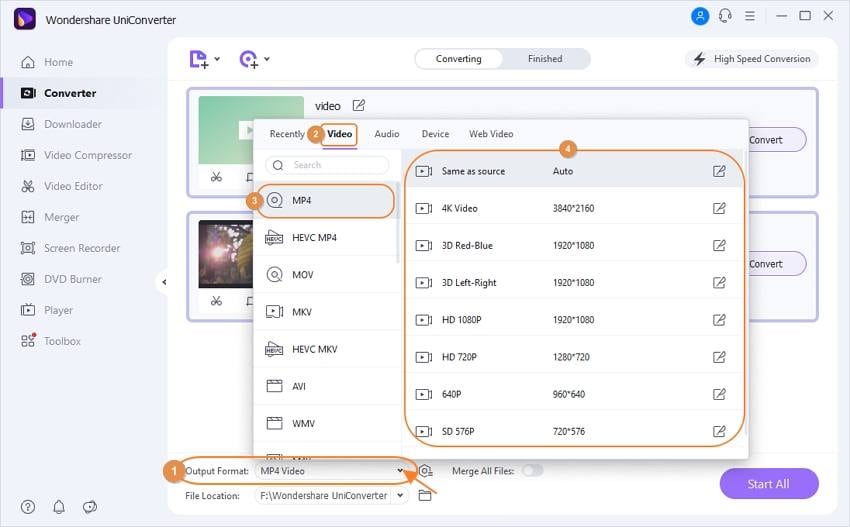The height and width of the screenshot is (527, 850).
Task: Select the MOV format
Action: click(x=326, y=275)
